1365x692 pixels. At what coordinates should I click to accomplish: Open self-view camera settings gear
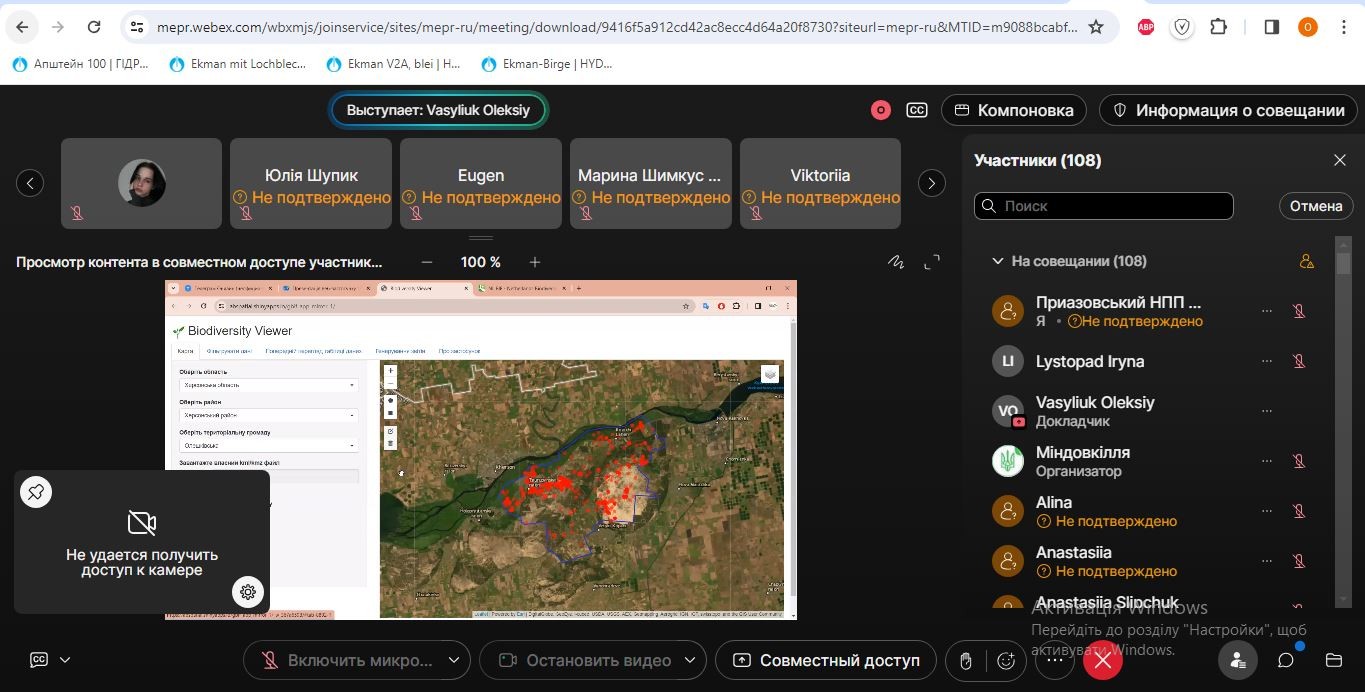coord(248,592)
